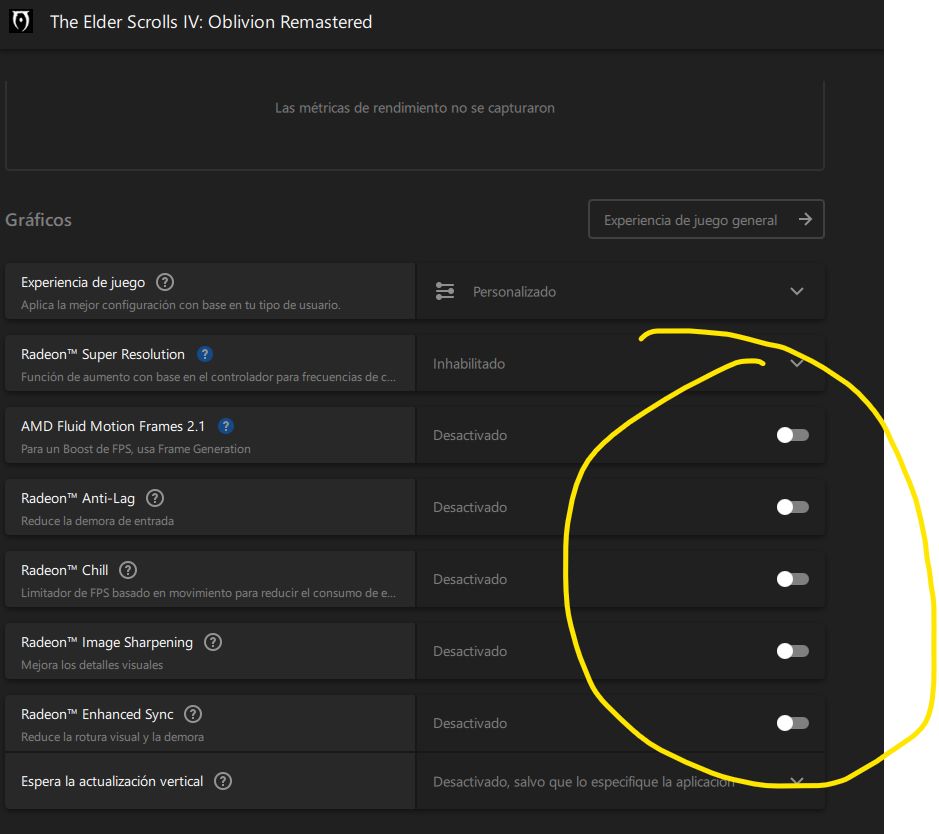The image size is (939, 834).
Task: Toggle Radeon Chill on
Action: point(792,579)
